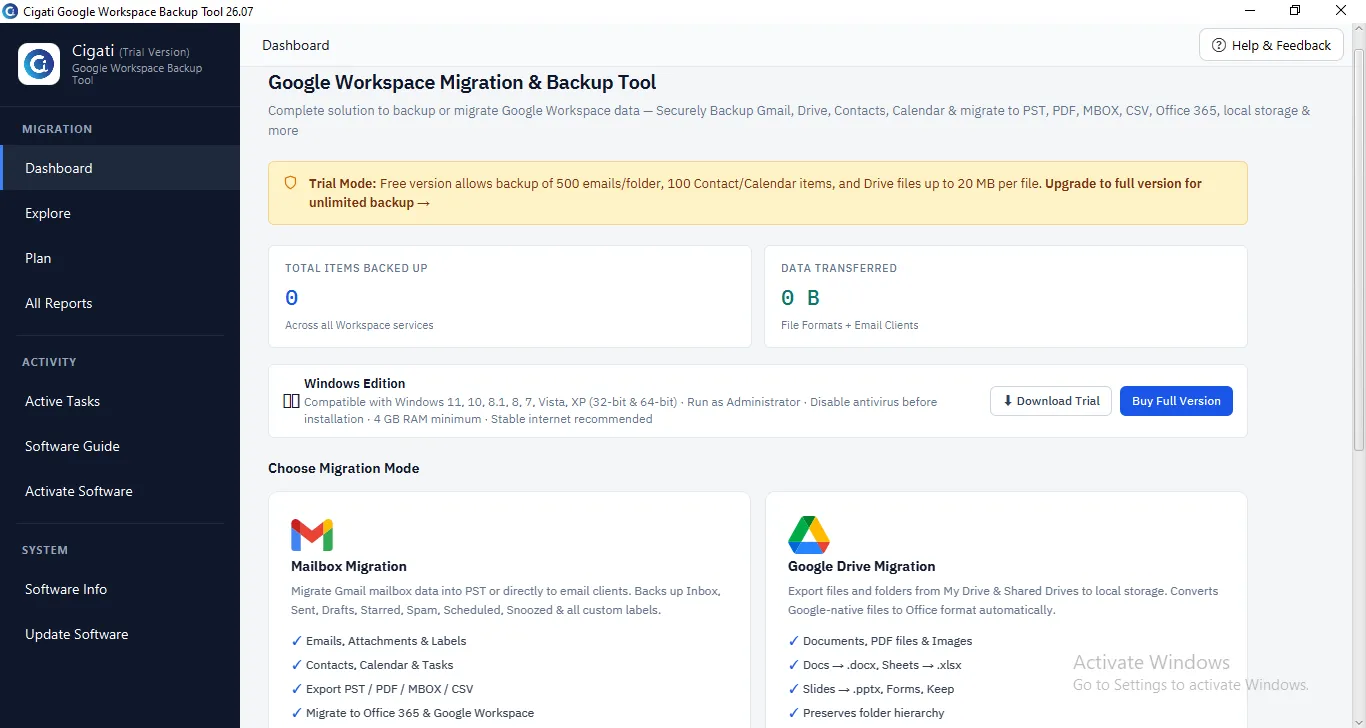This screenshot has height=728, width=1366.
Task: Show Active Tasks
Action: pyautogui.click(x=120, y=401)
